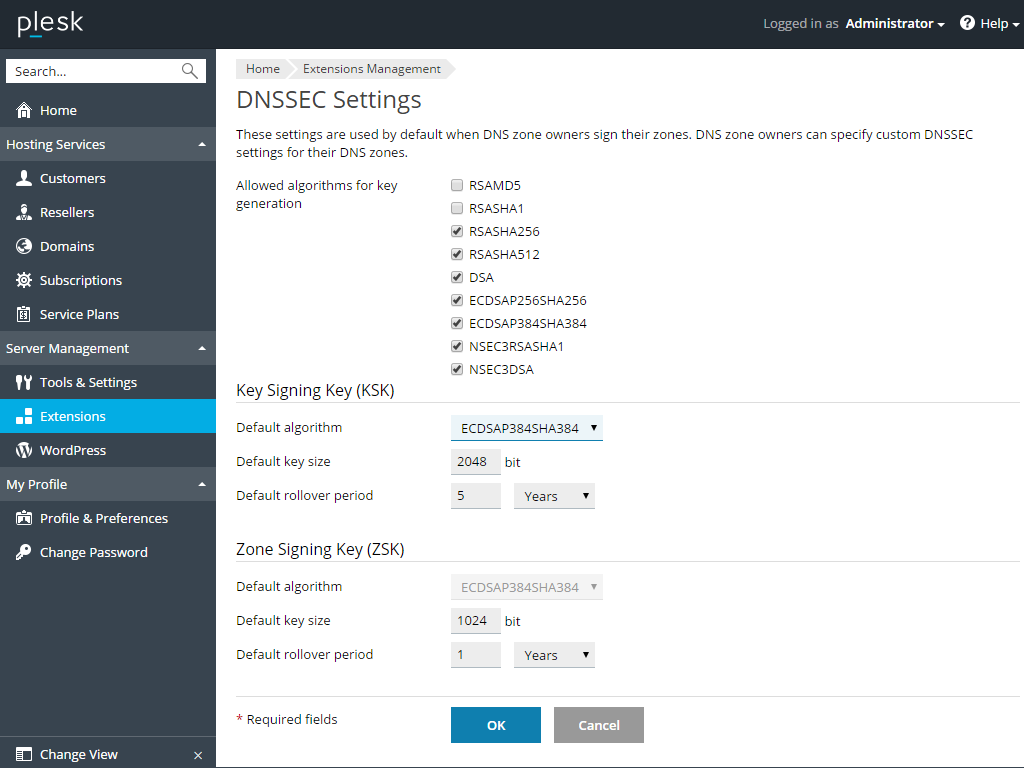Click the Customers person icon

click(x=24, y=178)
